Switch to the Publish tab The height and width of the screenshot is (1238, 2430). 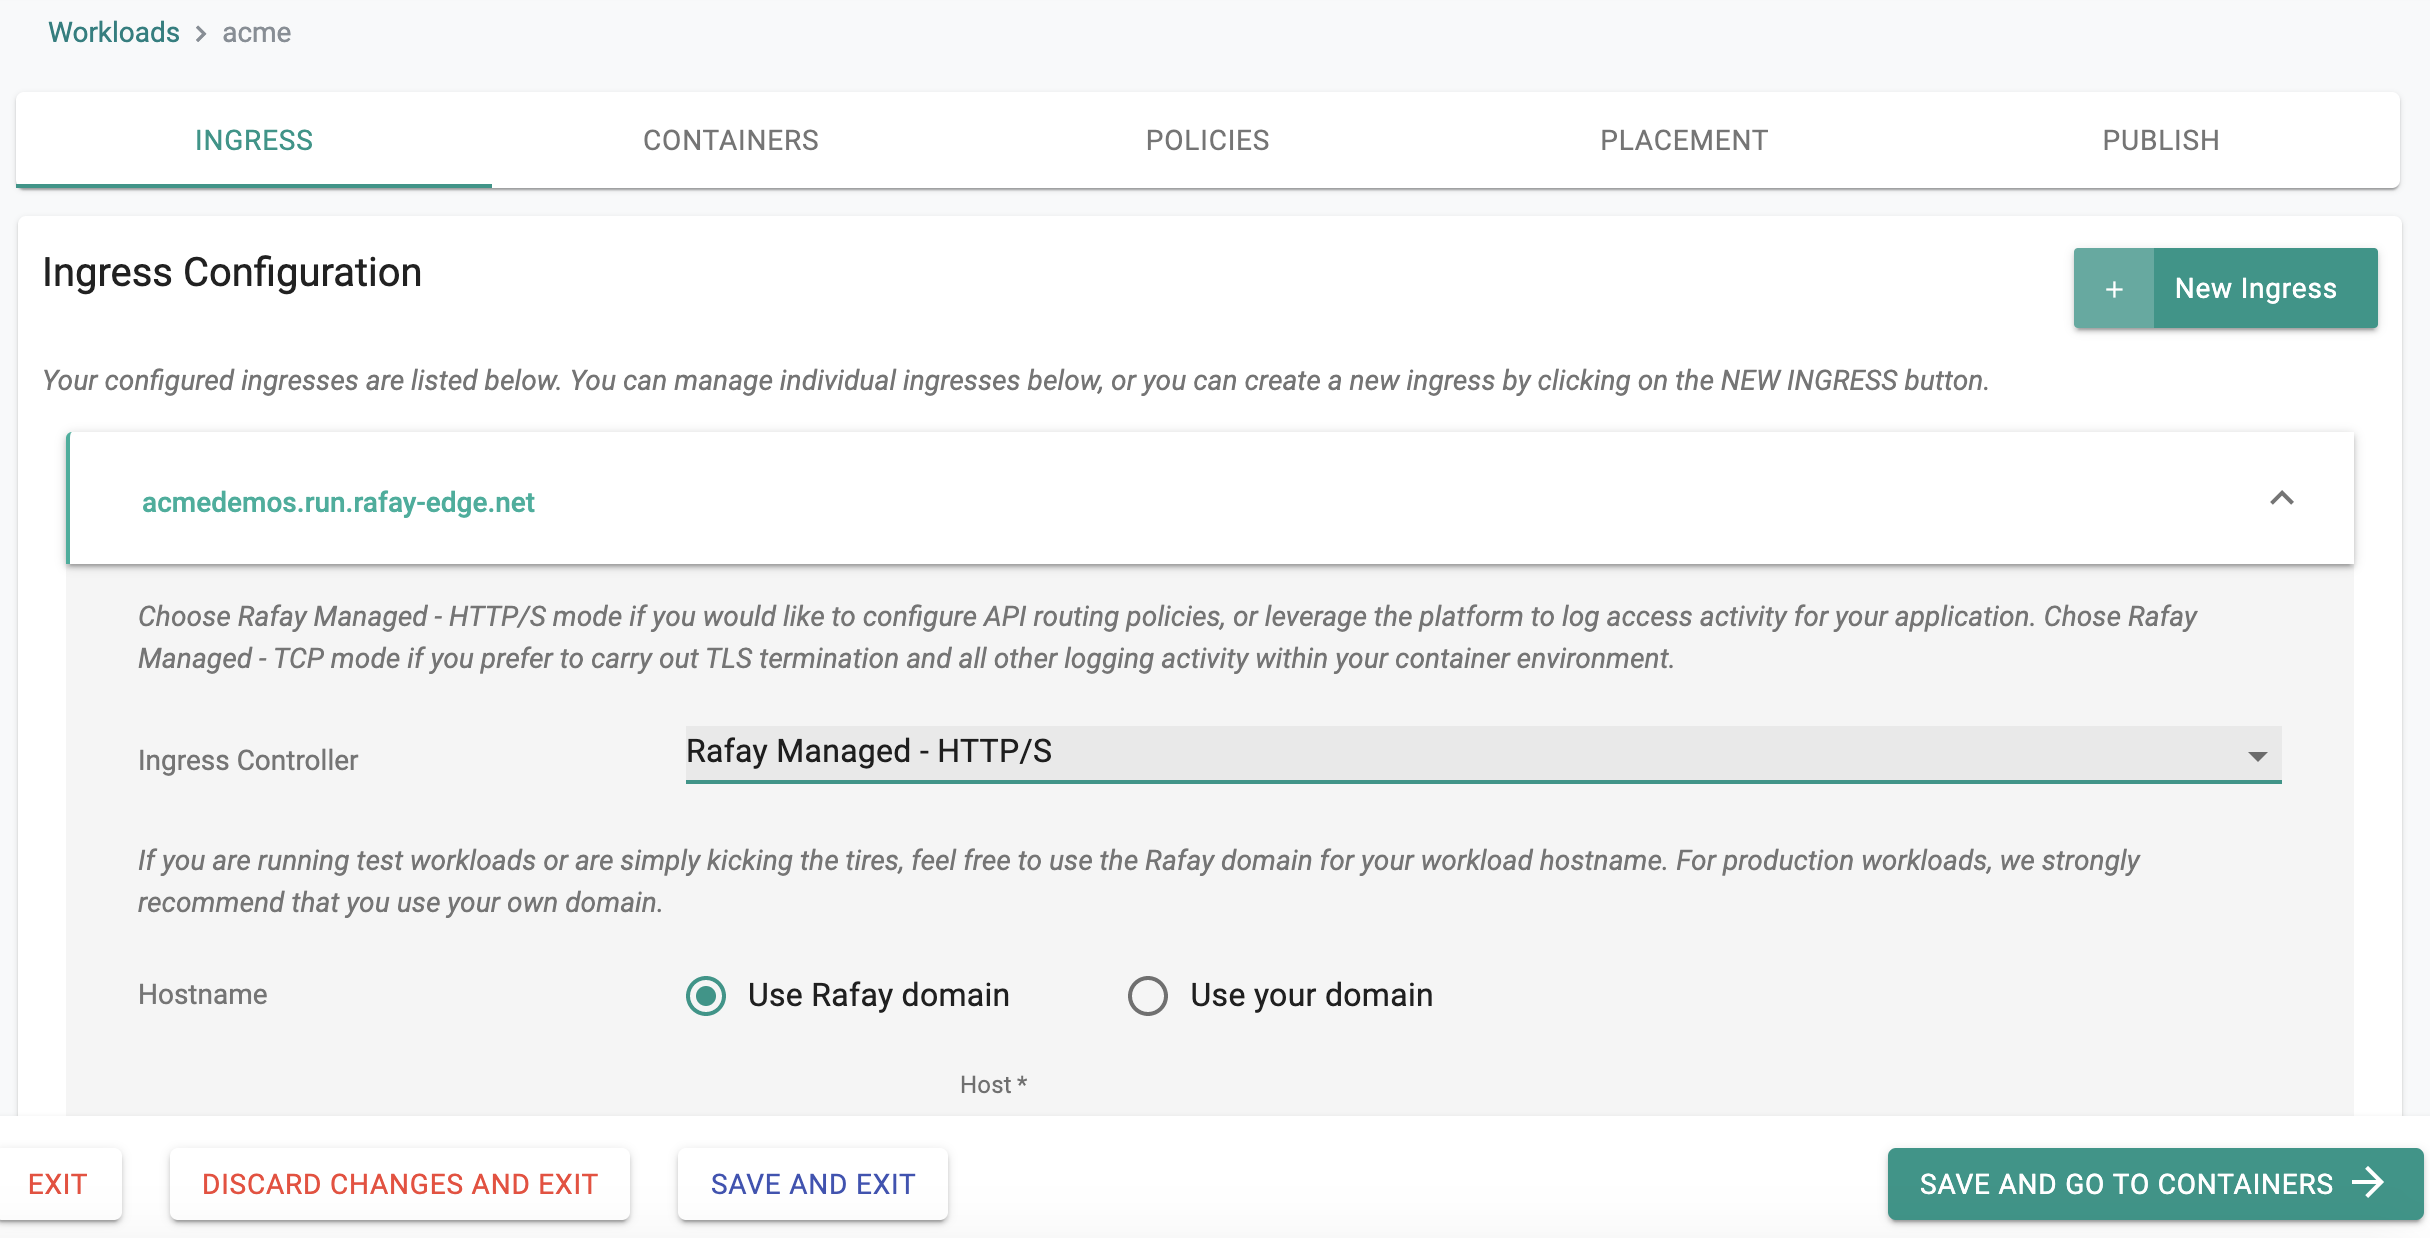(x=2161, y=140)
